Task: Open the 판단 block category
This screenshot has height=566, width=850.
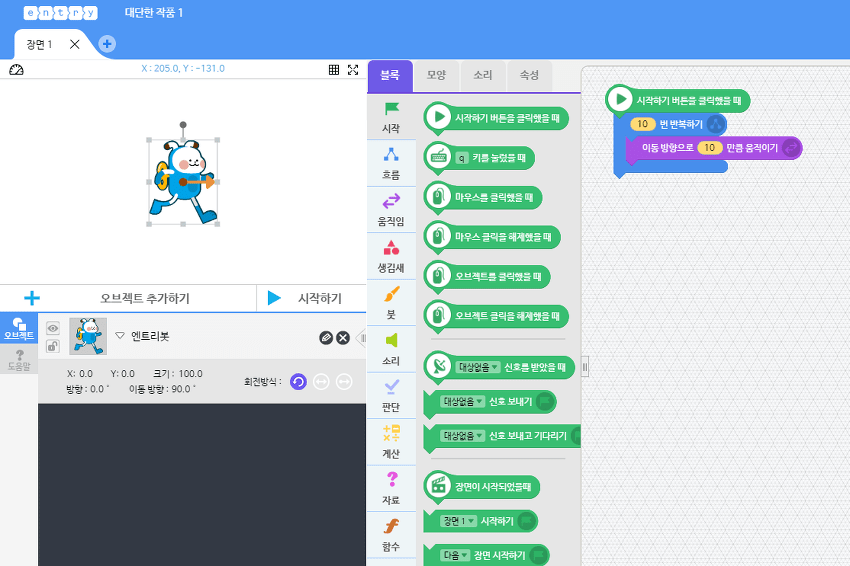Action: pos(391,395)
